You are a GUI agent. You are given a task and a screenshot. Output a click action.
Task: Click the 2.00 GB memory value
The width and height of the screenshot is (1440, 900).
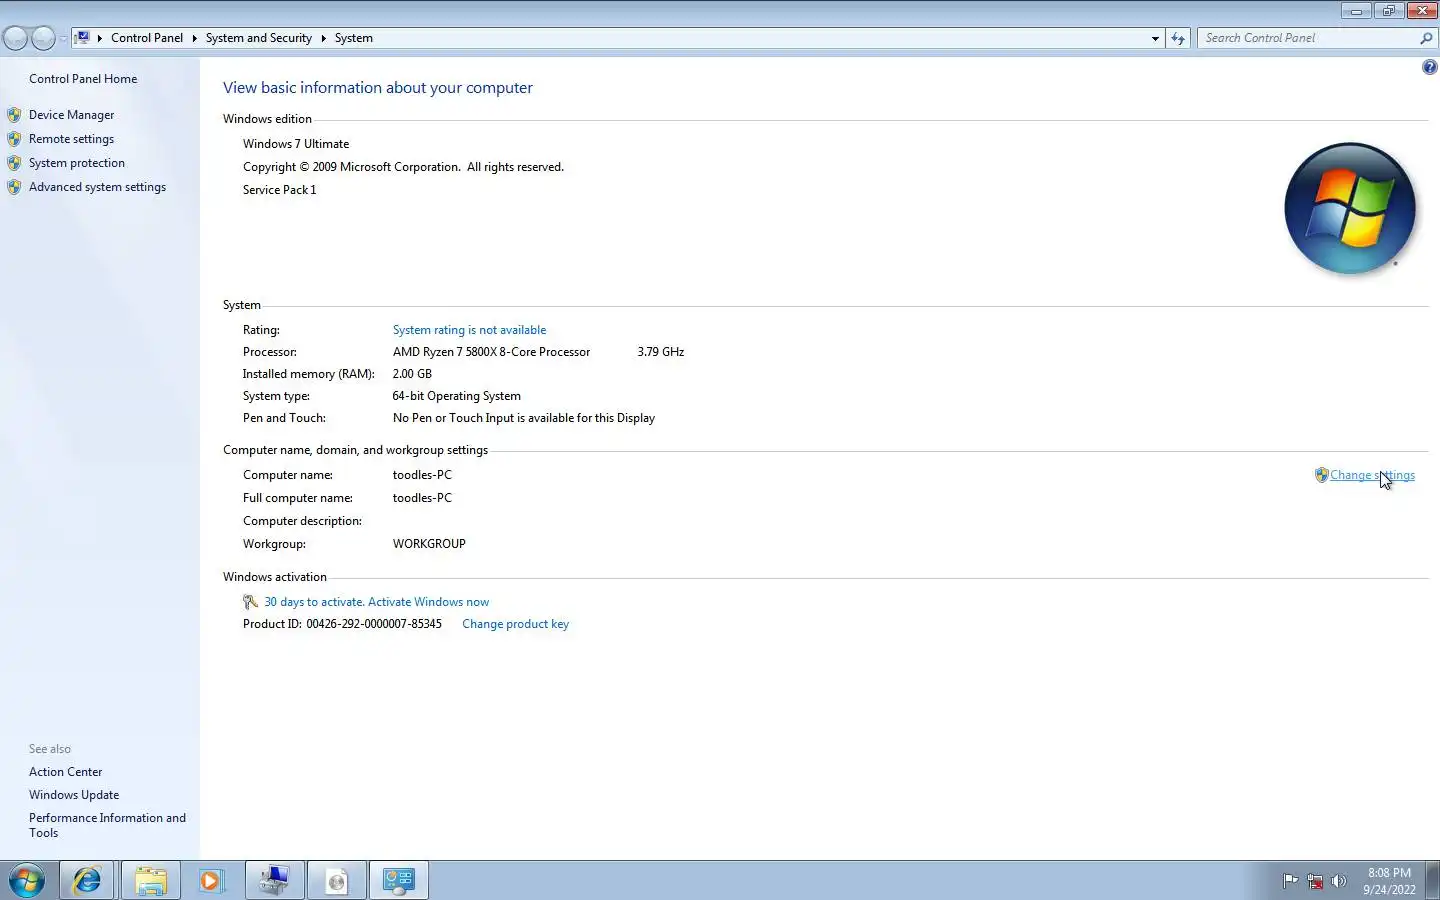coord(412,374)
